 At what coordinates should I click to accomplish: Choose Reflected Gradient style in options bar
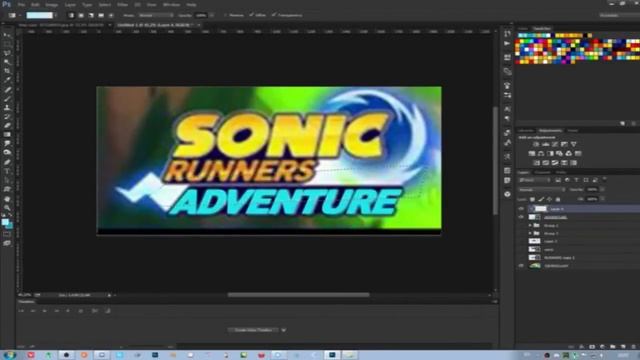[101, 16]
